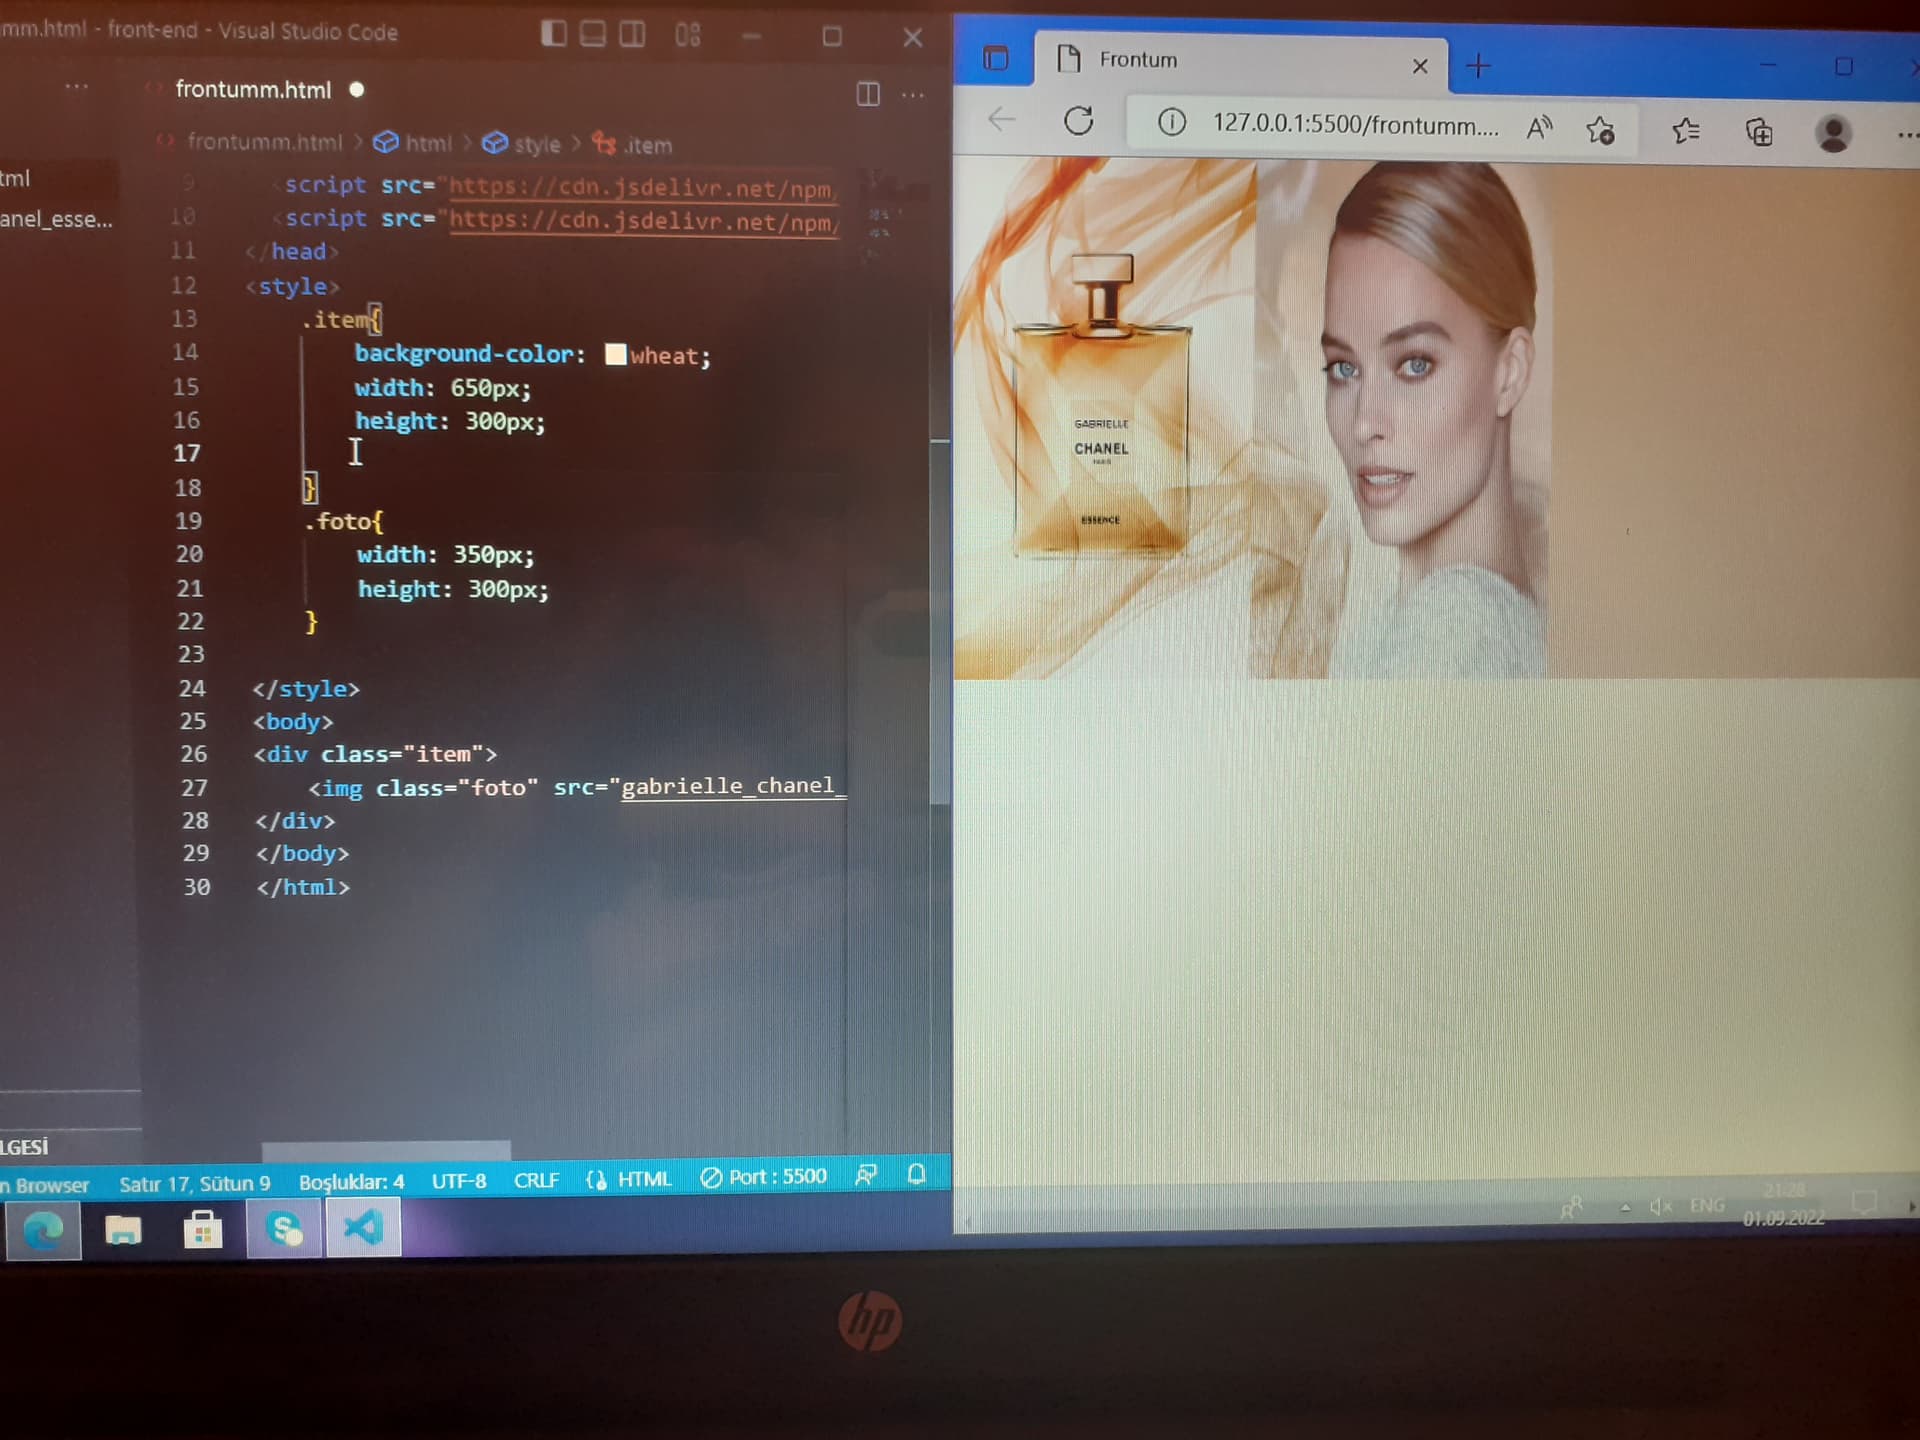Image resolution: width=1920 pixels, height=1440 pixels.
Task: Stop live server via Port : 5500
Action: point(764,1177)
